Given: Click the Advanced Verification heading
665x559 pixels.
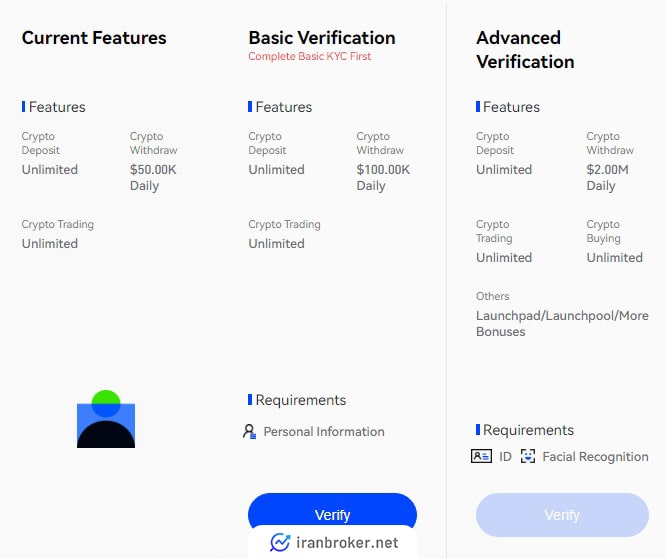Looking at the screenshot, I should [x=525, y=50].
